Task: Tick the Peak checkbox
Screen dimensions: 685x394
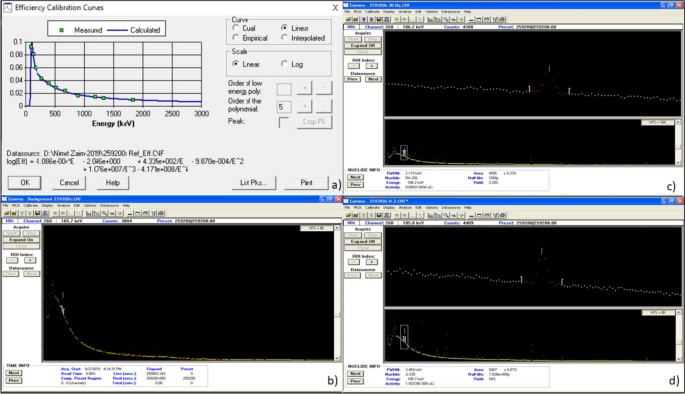Action: [284, 123]
